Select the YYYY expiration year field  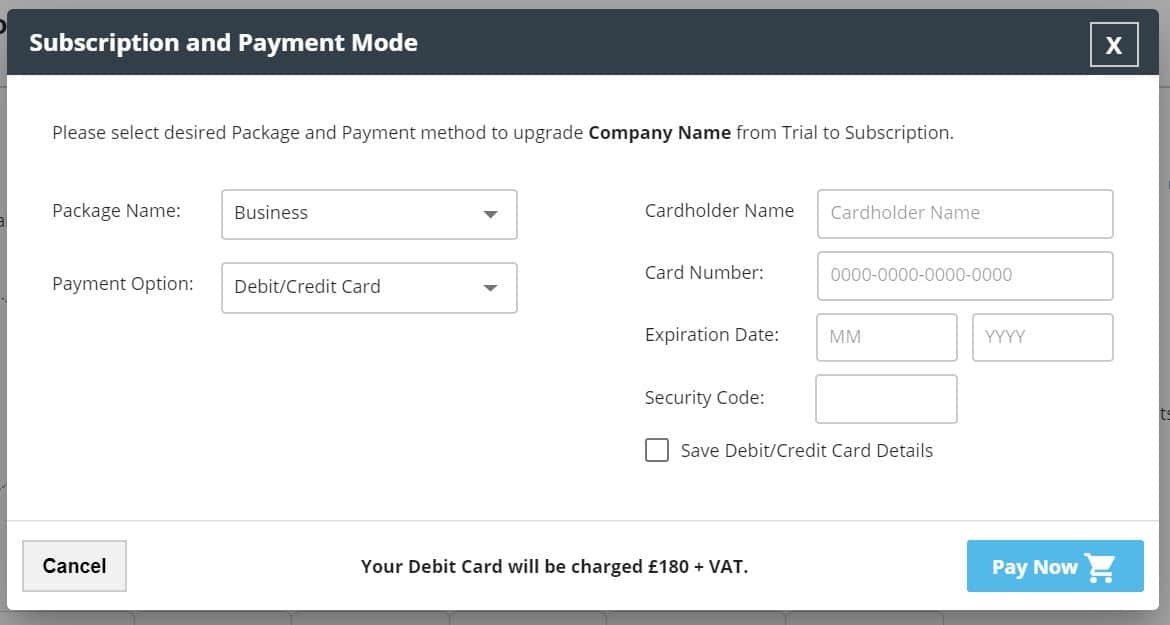[x=1042, y=337]
